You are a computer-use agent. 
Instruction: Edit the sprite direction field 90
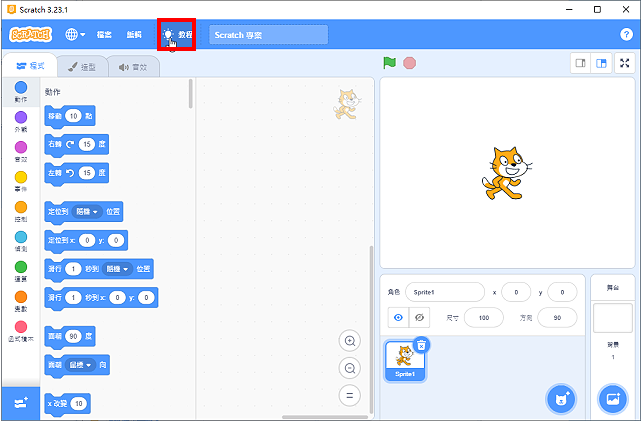(557, 318)
